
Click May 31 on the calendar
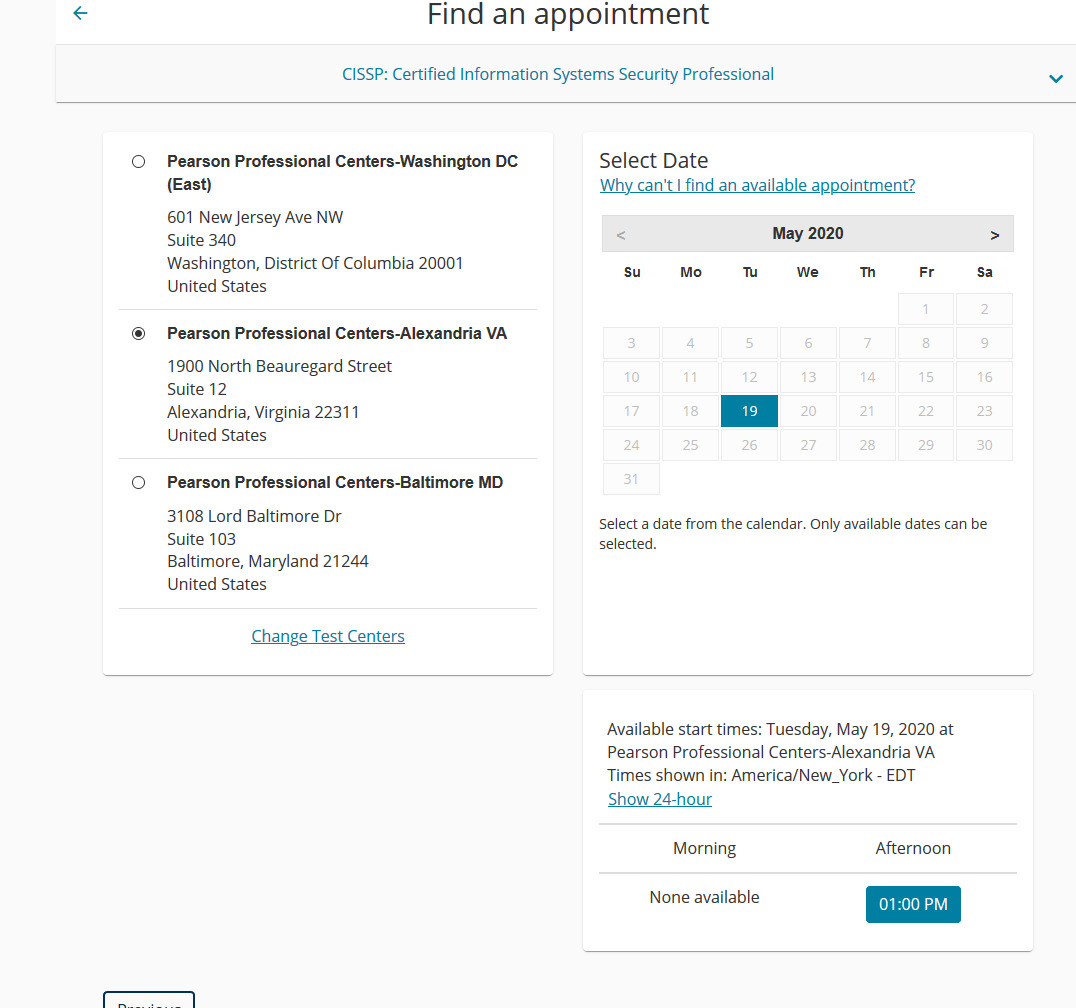[x=631, y=479]
